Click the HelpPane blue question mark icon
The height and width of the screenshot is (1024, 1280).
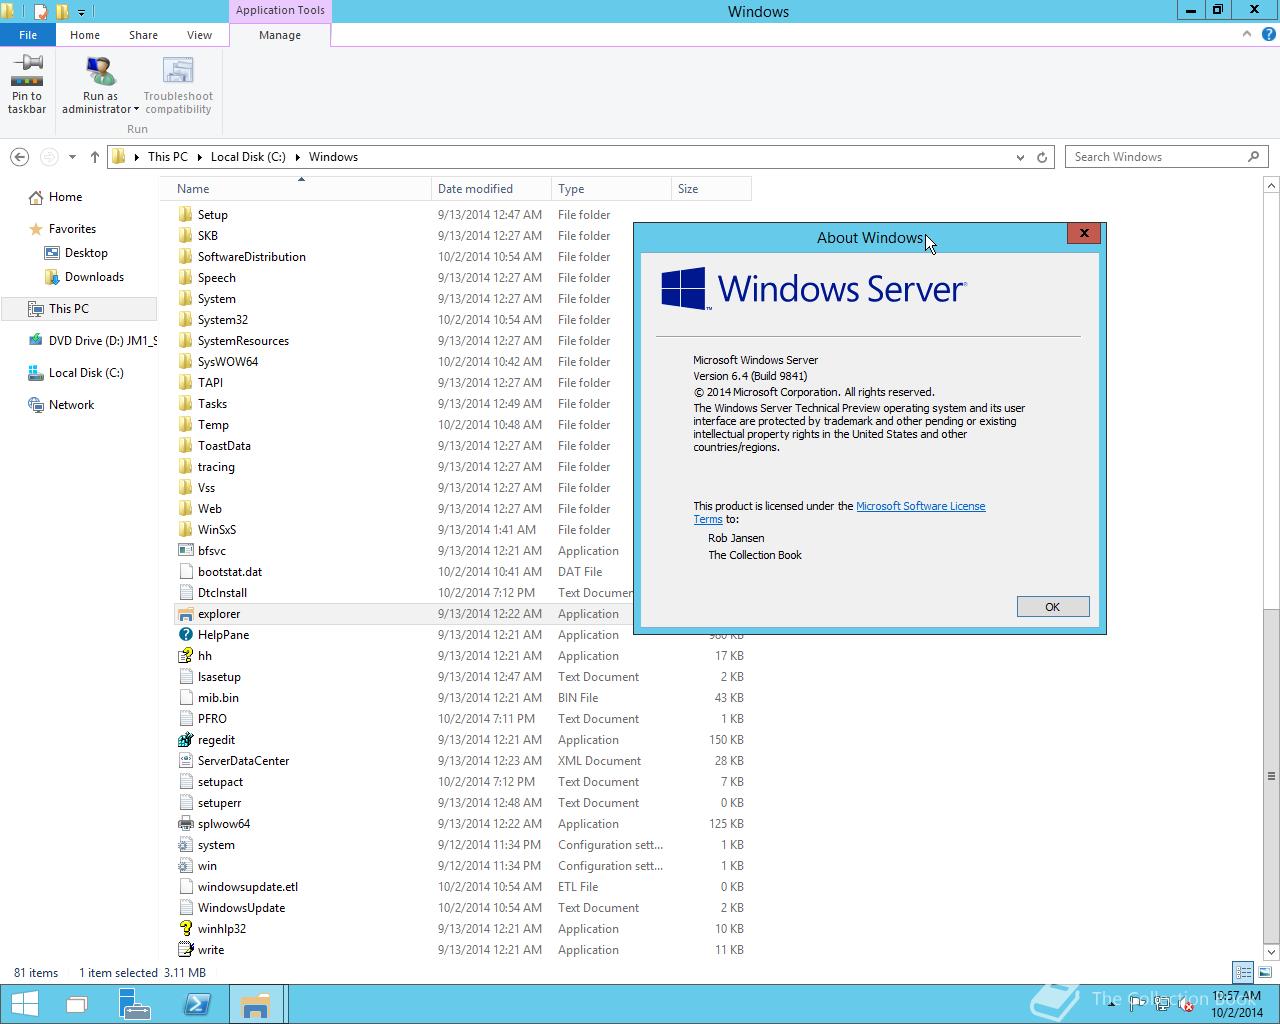185,635
